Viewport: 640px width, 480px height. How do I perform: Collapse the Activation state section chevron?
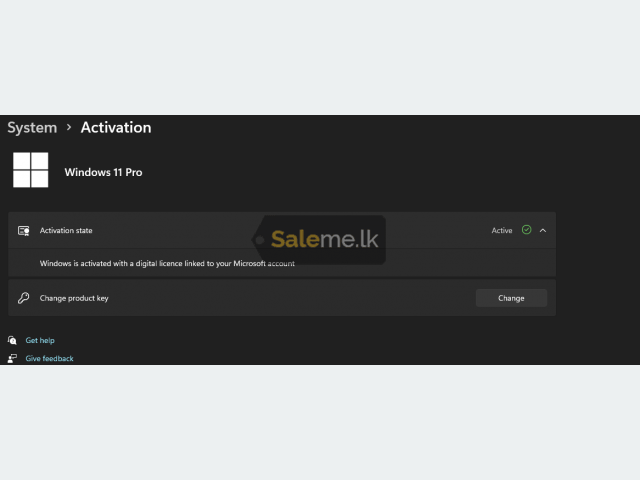pyautogui.click(x=543, y=231)
